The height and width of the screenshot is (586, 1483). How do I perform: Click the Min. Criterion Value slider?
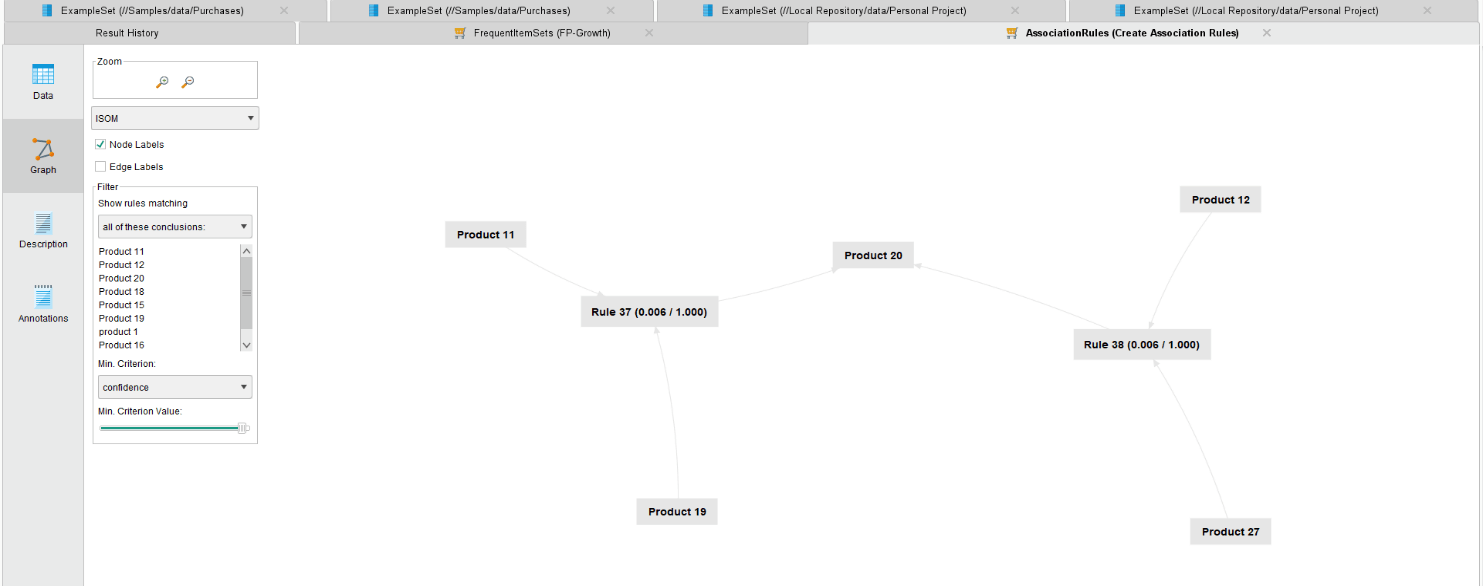tap(170, 428)
